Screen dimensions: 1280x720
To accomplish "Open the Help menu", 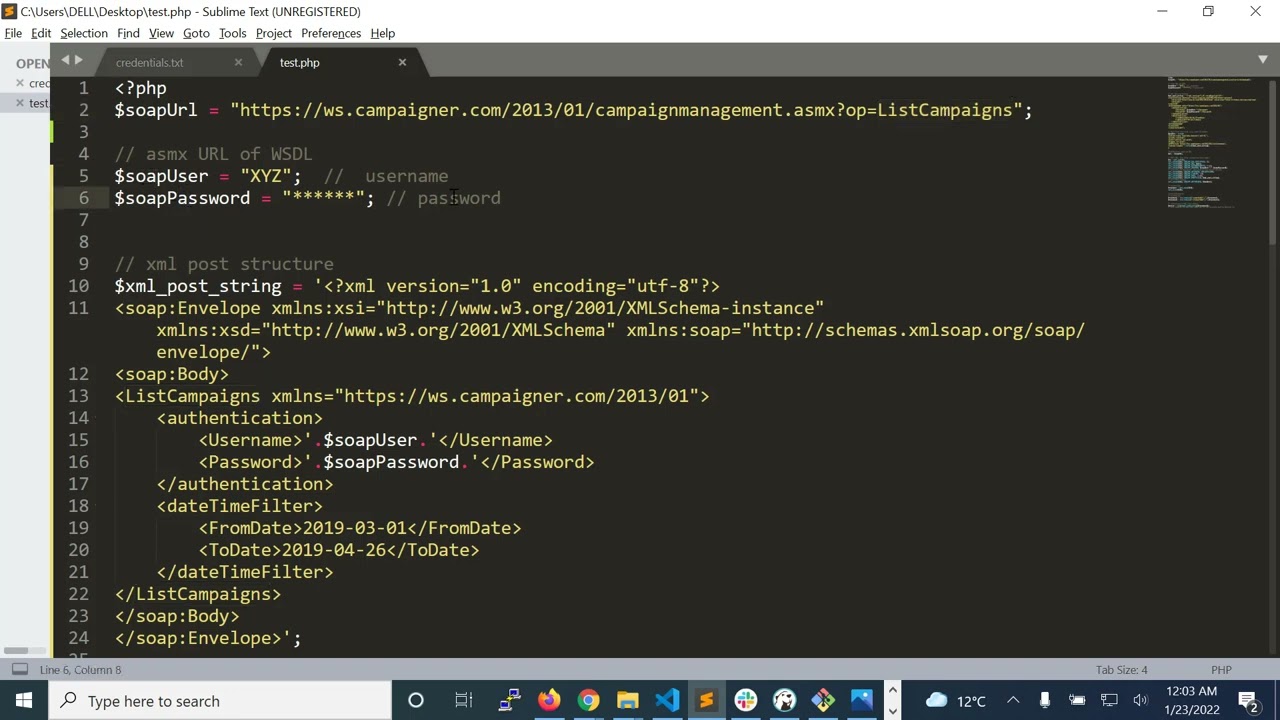I will 382,33.
